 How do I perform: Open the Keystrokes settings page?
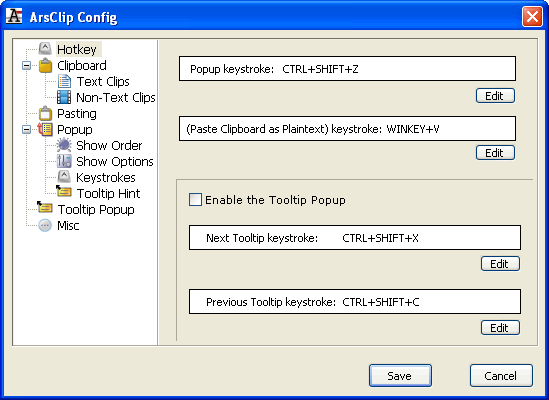(106, 178)
